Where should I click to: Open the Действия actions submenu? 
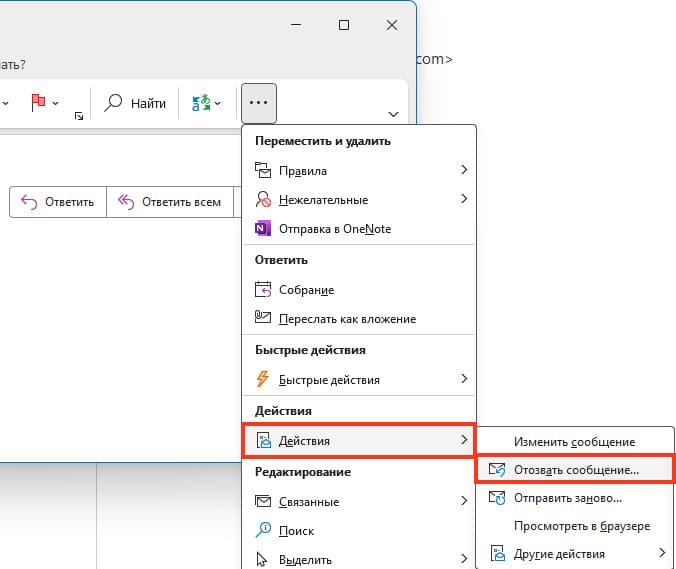click(359, 441)
